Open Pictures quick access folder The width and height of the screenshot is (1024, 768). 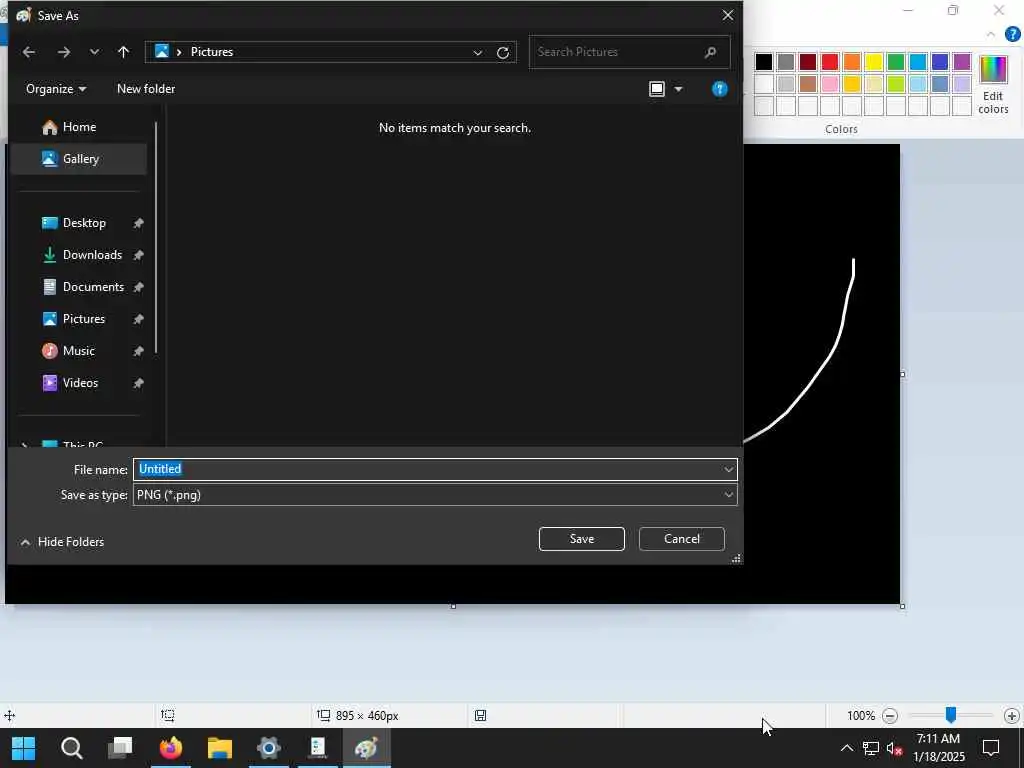[84, 319]
